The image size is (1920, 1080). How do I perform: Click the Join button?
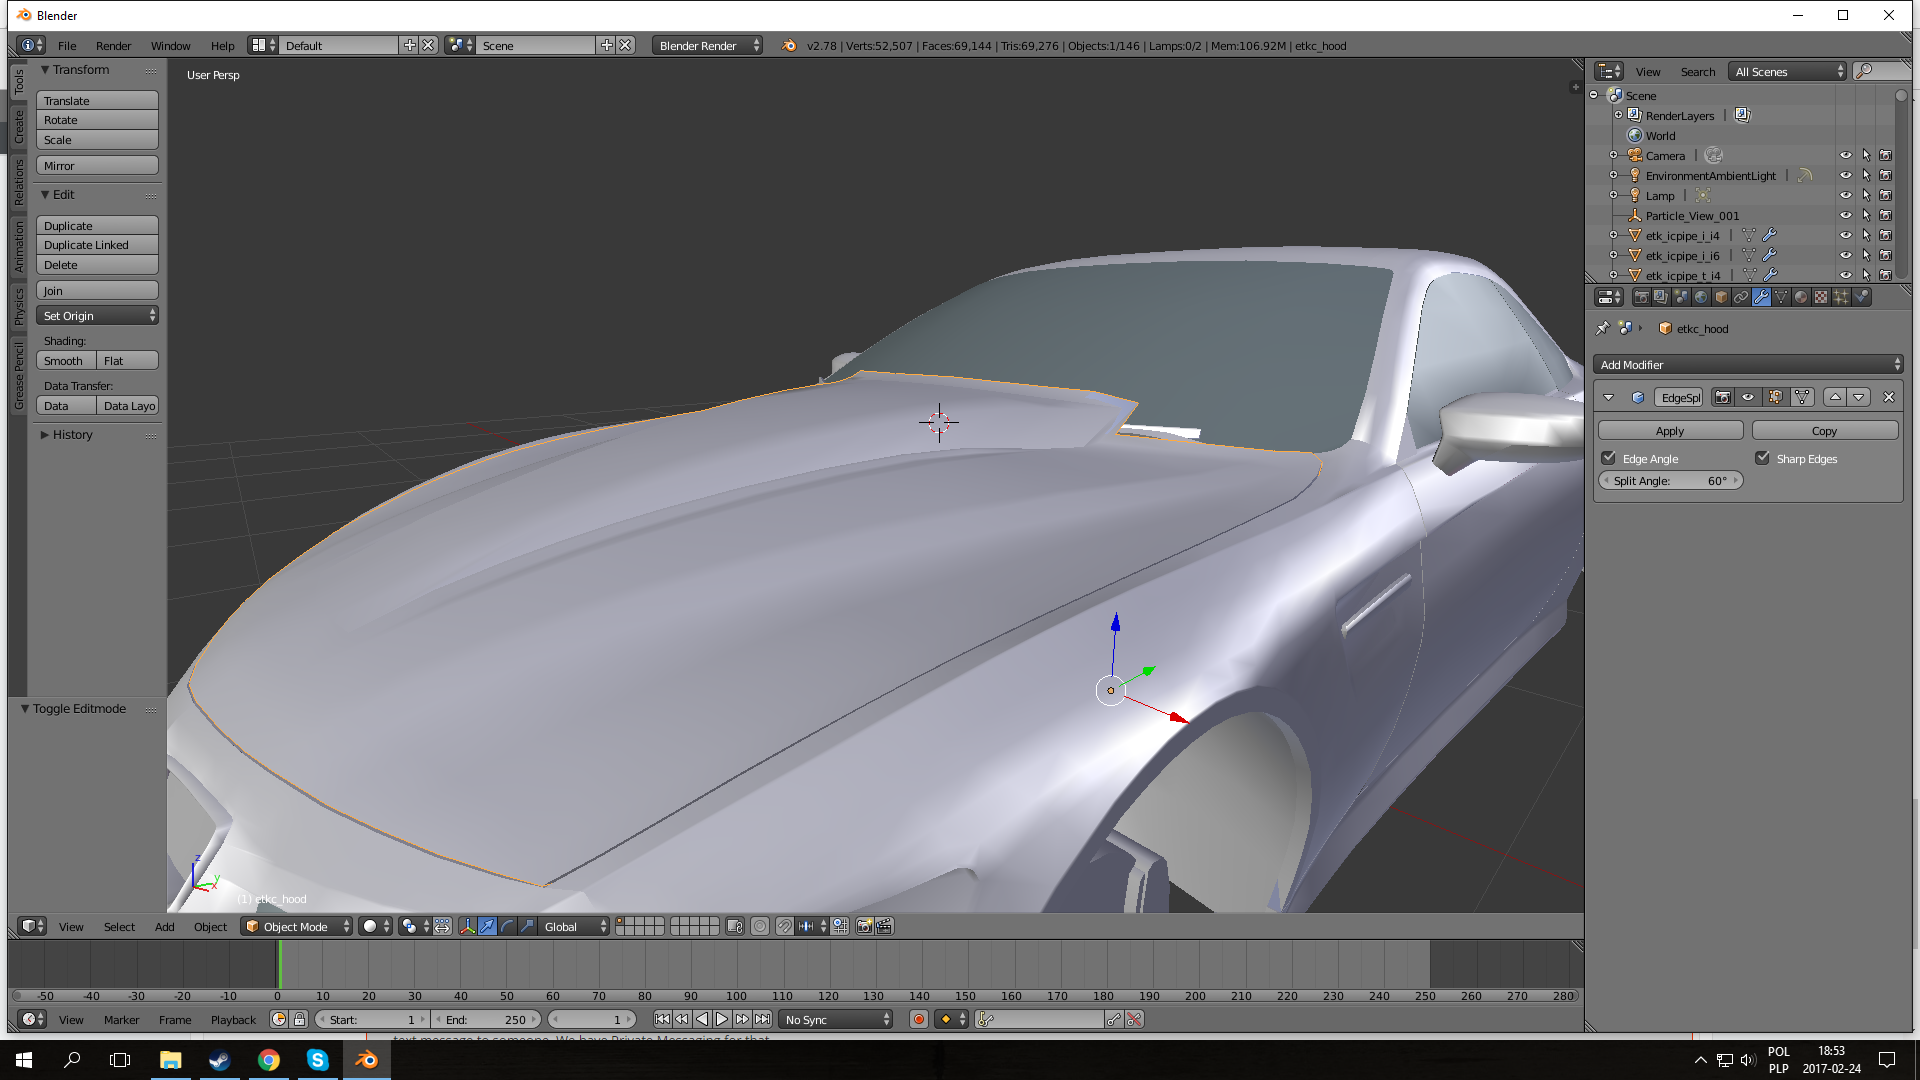point(97,290)
